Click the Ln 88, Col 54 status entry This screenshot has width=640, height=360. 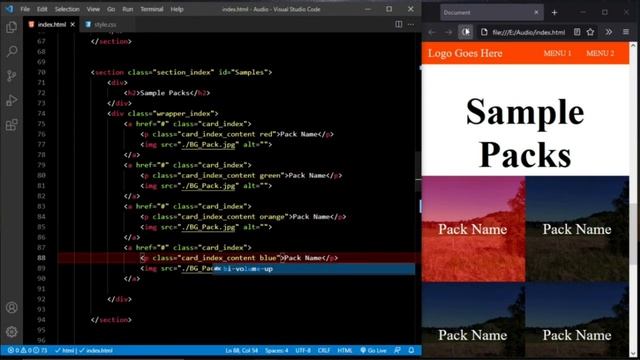pyautogui.click(x=241, y=350)
